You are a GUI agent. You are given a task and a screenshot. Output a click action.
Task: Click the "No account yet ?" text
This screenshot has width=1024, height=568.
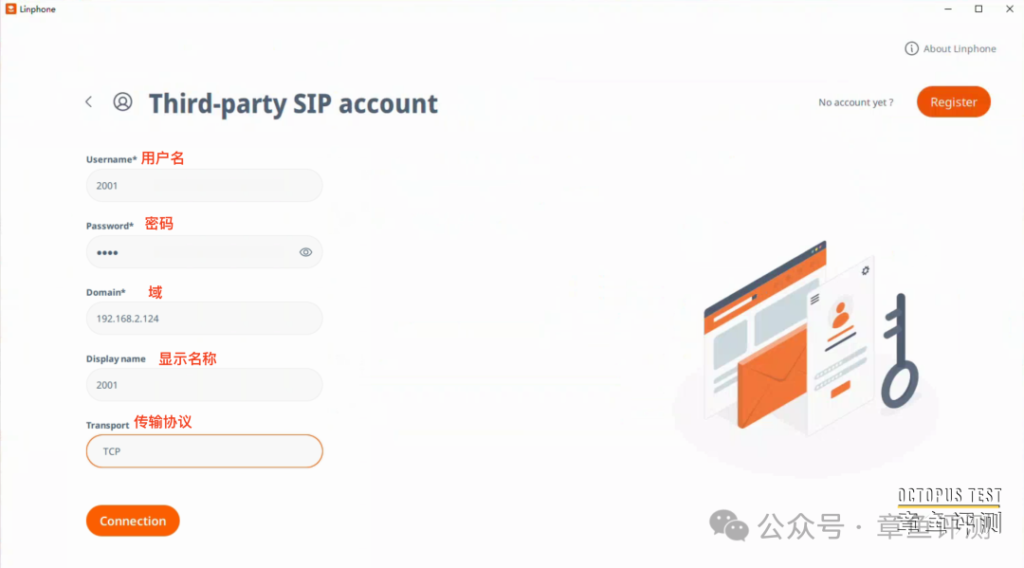[x=855, y=102]
